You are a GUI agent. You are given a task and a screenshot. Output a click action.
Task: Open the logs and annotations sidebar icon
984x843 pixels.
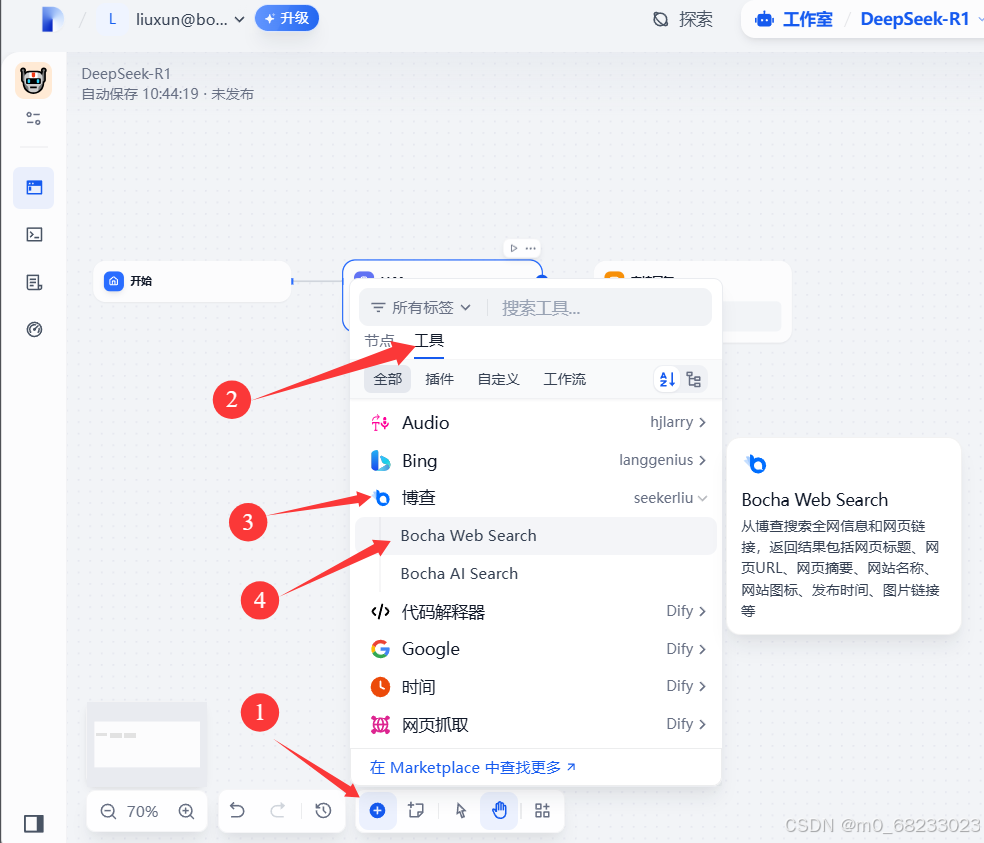[x=34, y=282]
